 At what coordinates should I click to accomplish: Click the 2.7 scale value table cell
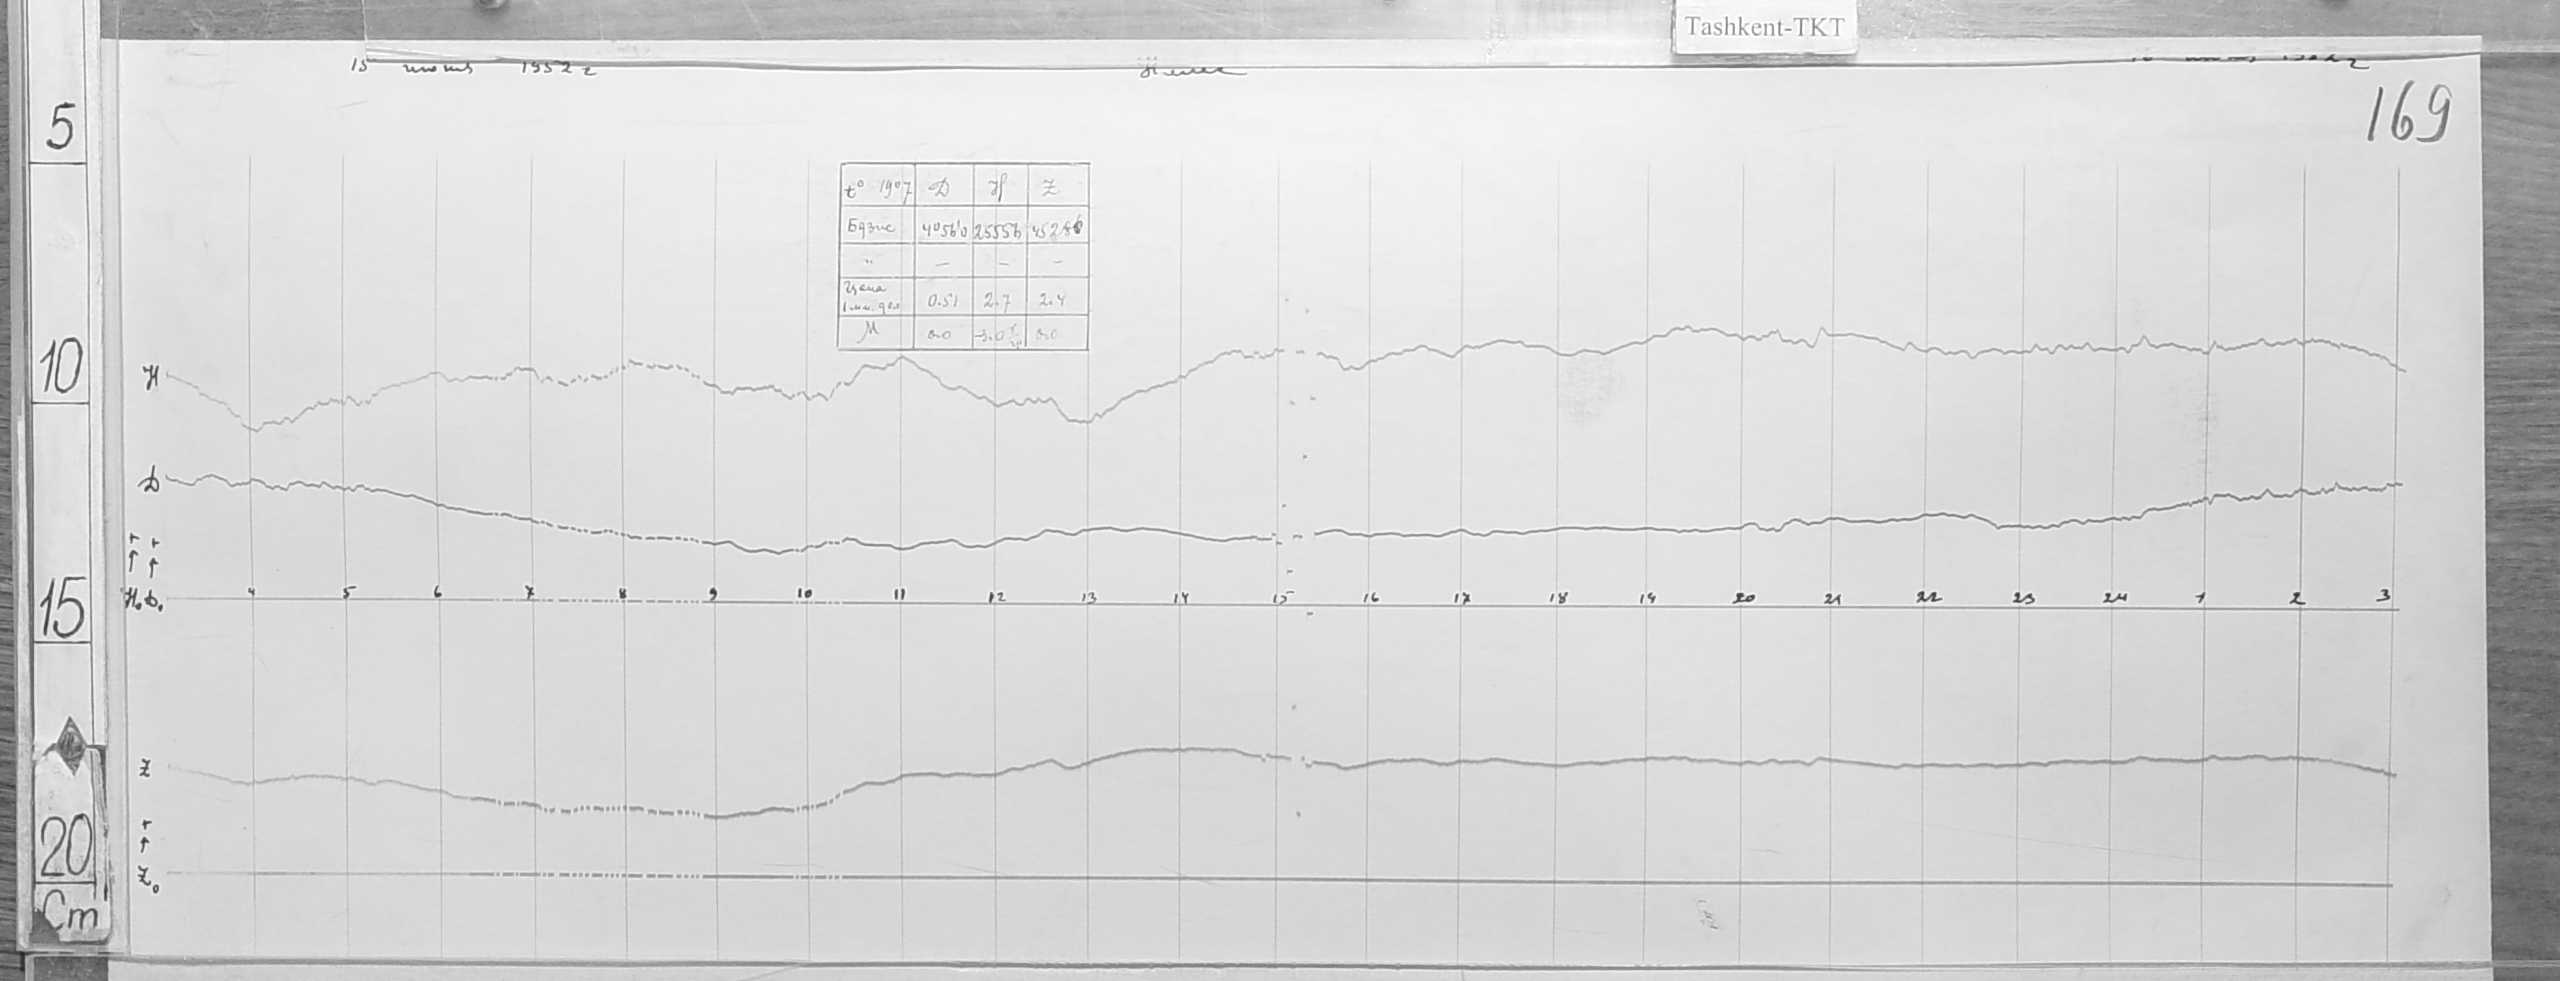pos(996,300)
